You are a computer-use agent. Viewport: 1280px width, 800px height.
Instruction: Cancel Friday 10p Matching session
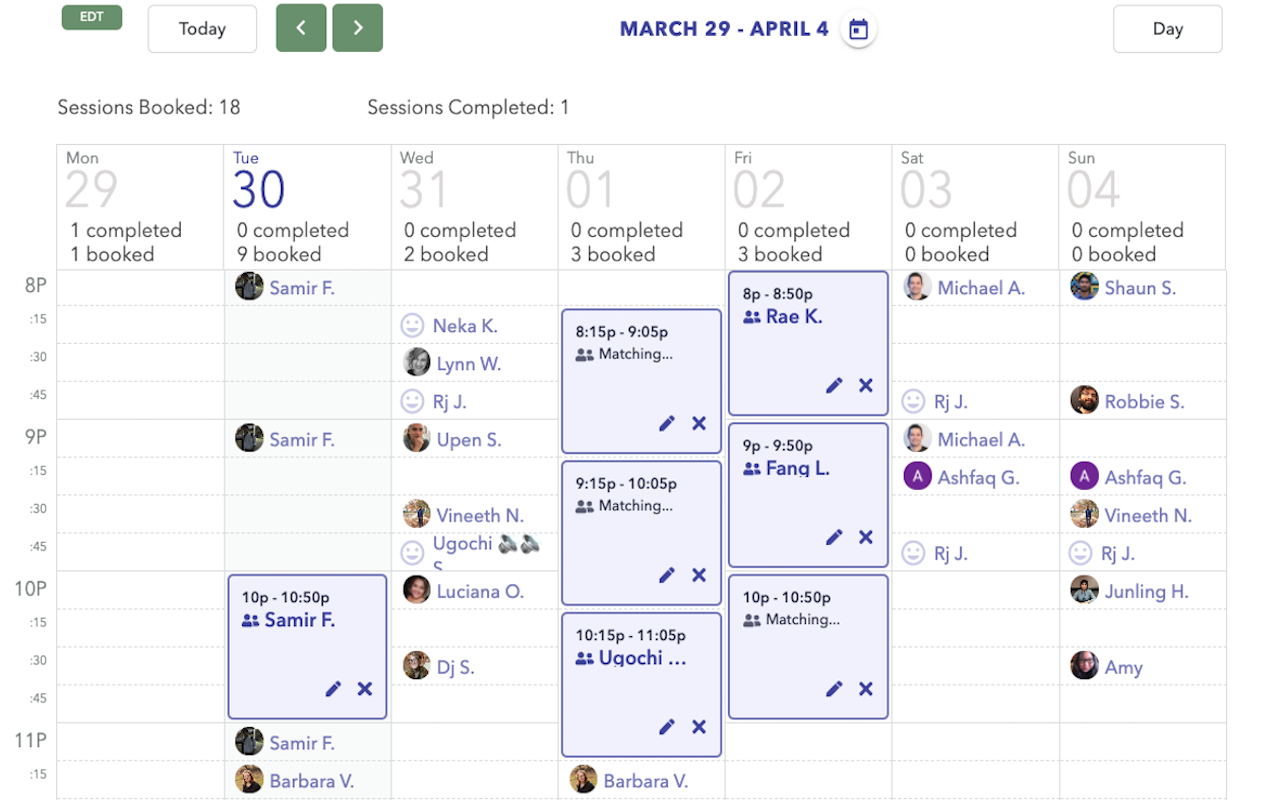pos(866,689)
